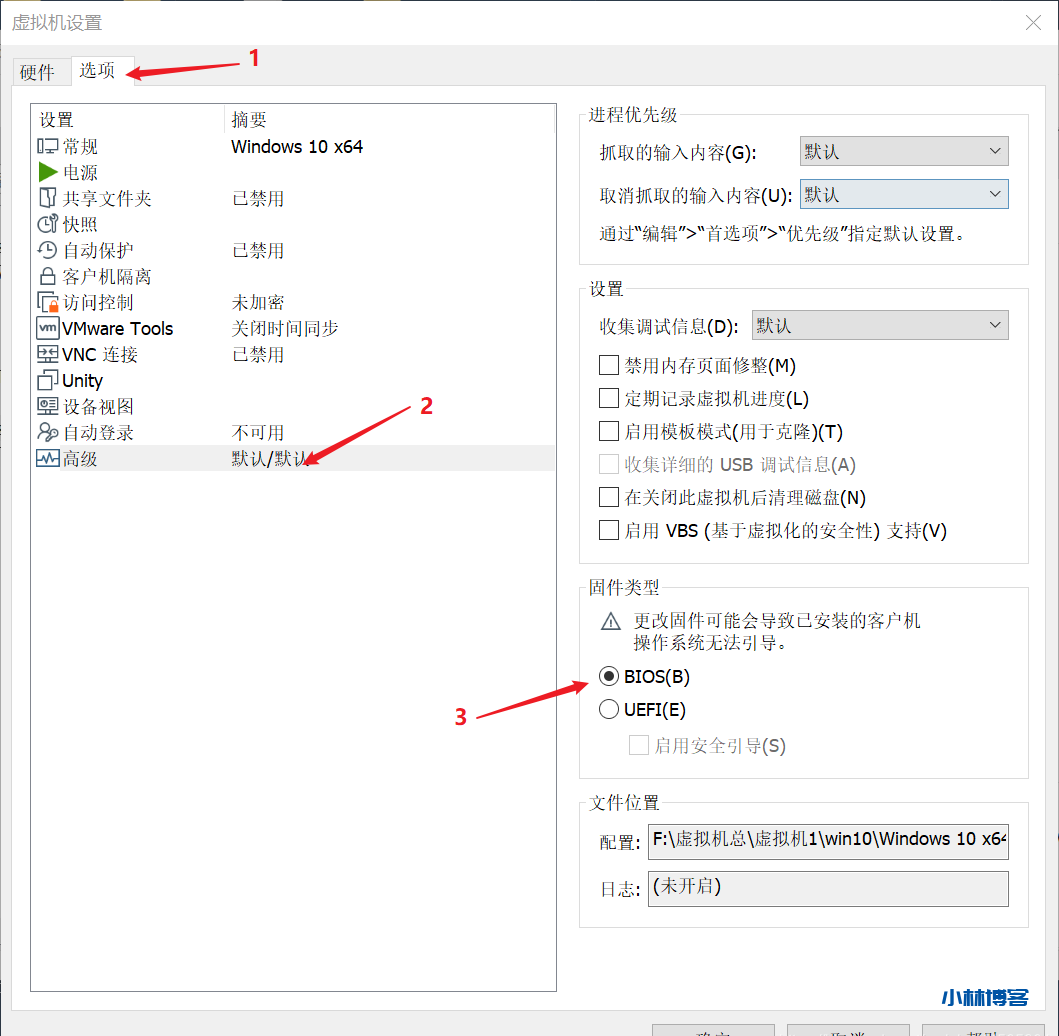Select the UEFI(E) firmware radio button
Screen dimensions: 1059x1036
pyautogui.click(x=609, y=710)
